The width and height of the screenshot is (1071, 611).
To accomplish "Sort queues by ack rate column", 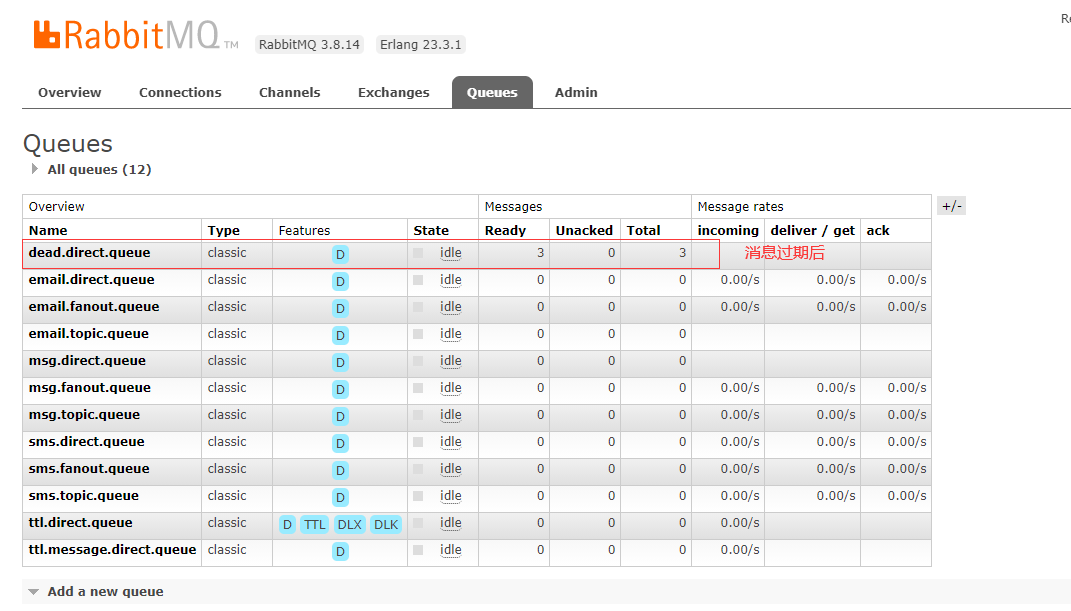I will pyautogui.click(x=878, y=231).
